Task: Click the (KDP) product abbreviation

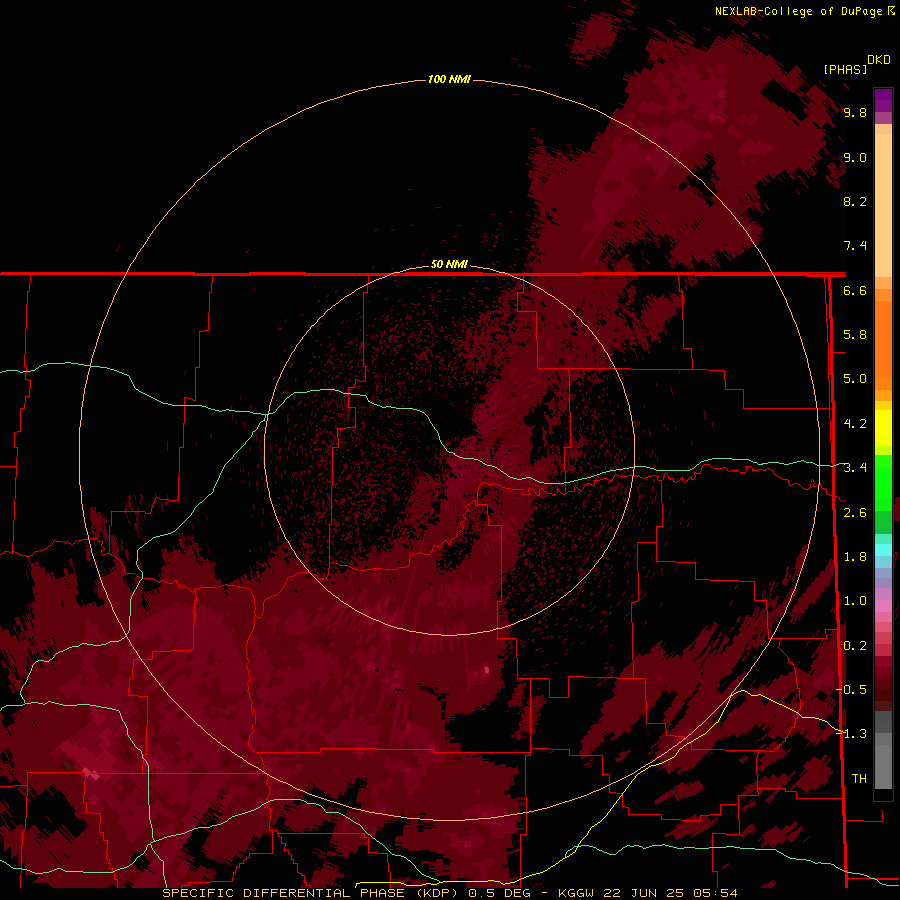Action: point(437,893)
